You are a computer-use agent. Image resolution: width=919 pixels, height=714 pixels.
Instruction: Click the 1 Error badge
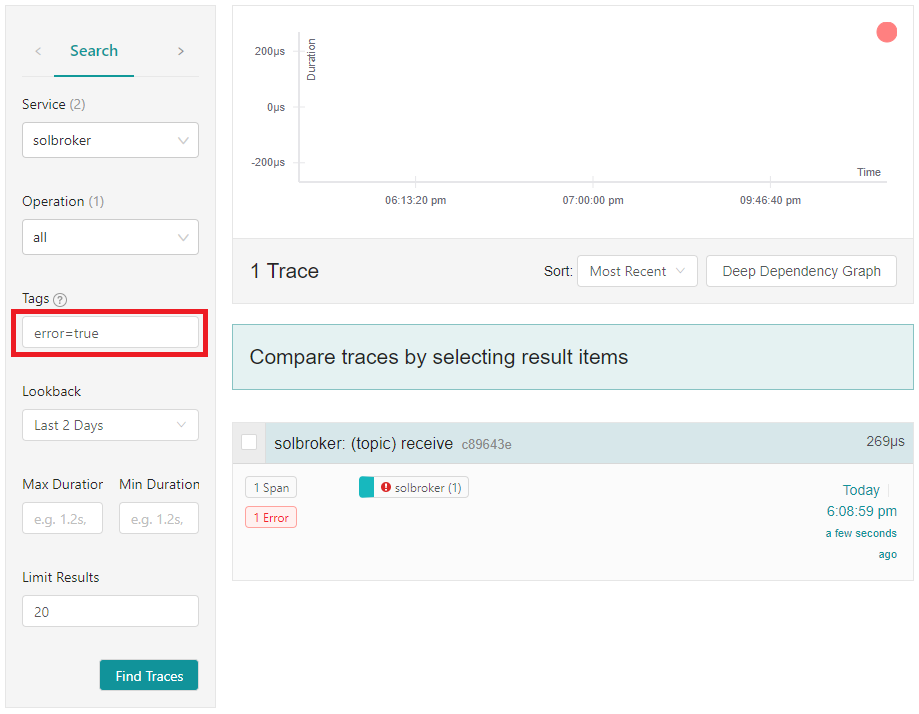(x=271, y=517)
